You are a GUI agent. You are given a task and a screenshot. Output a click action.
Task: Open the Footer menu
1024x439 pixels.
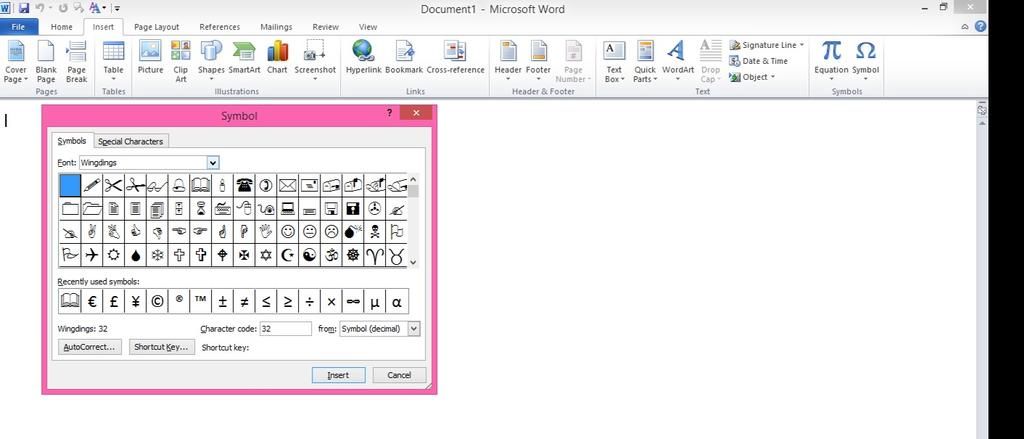tap(538, 61)
